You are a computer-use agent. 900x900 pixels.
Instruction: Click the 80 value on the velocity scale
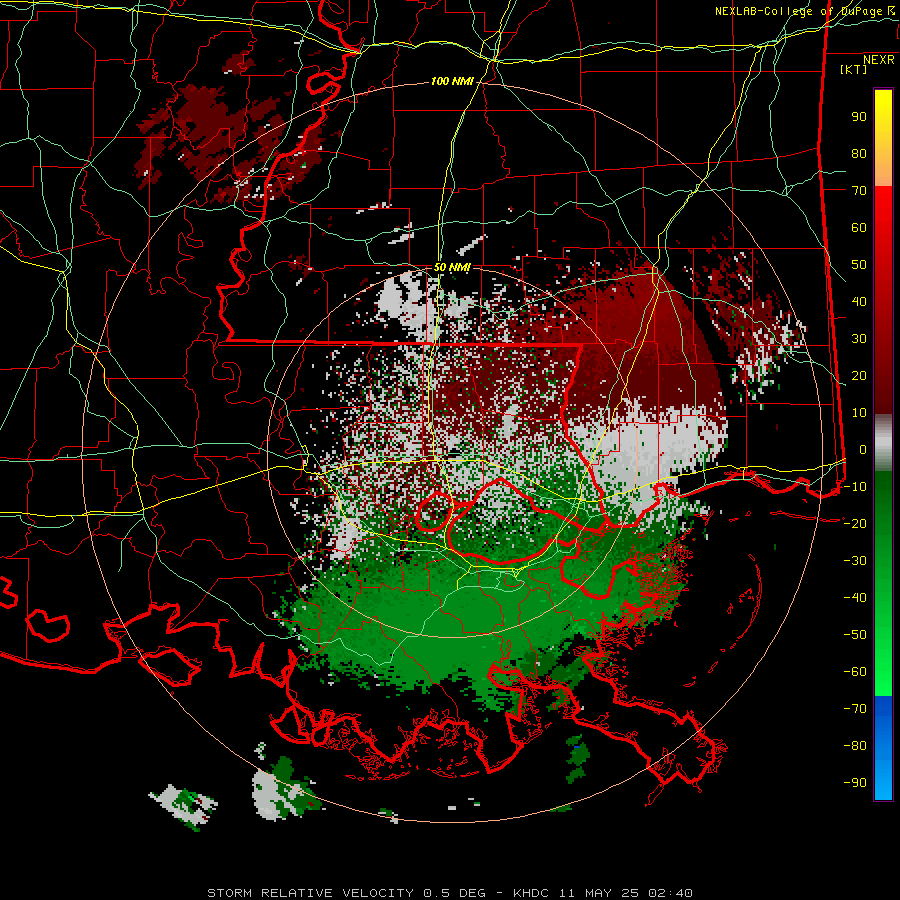tap(859, 153)
